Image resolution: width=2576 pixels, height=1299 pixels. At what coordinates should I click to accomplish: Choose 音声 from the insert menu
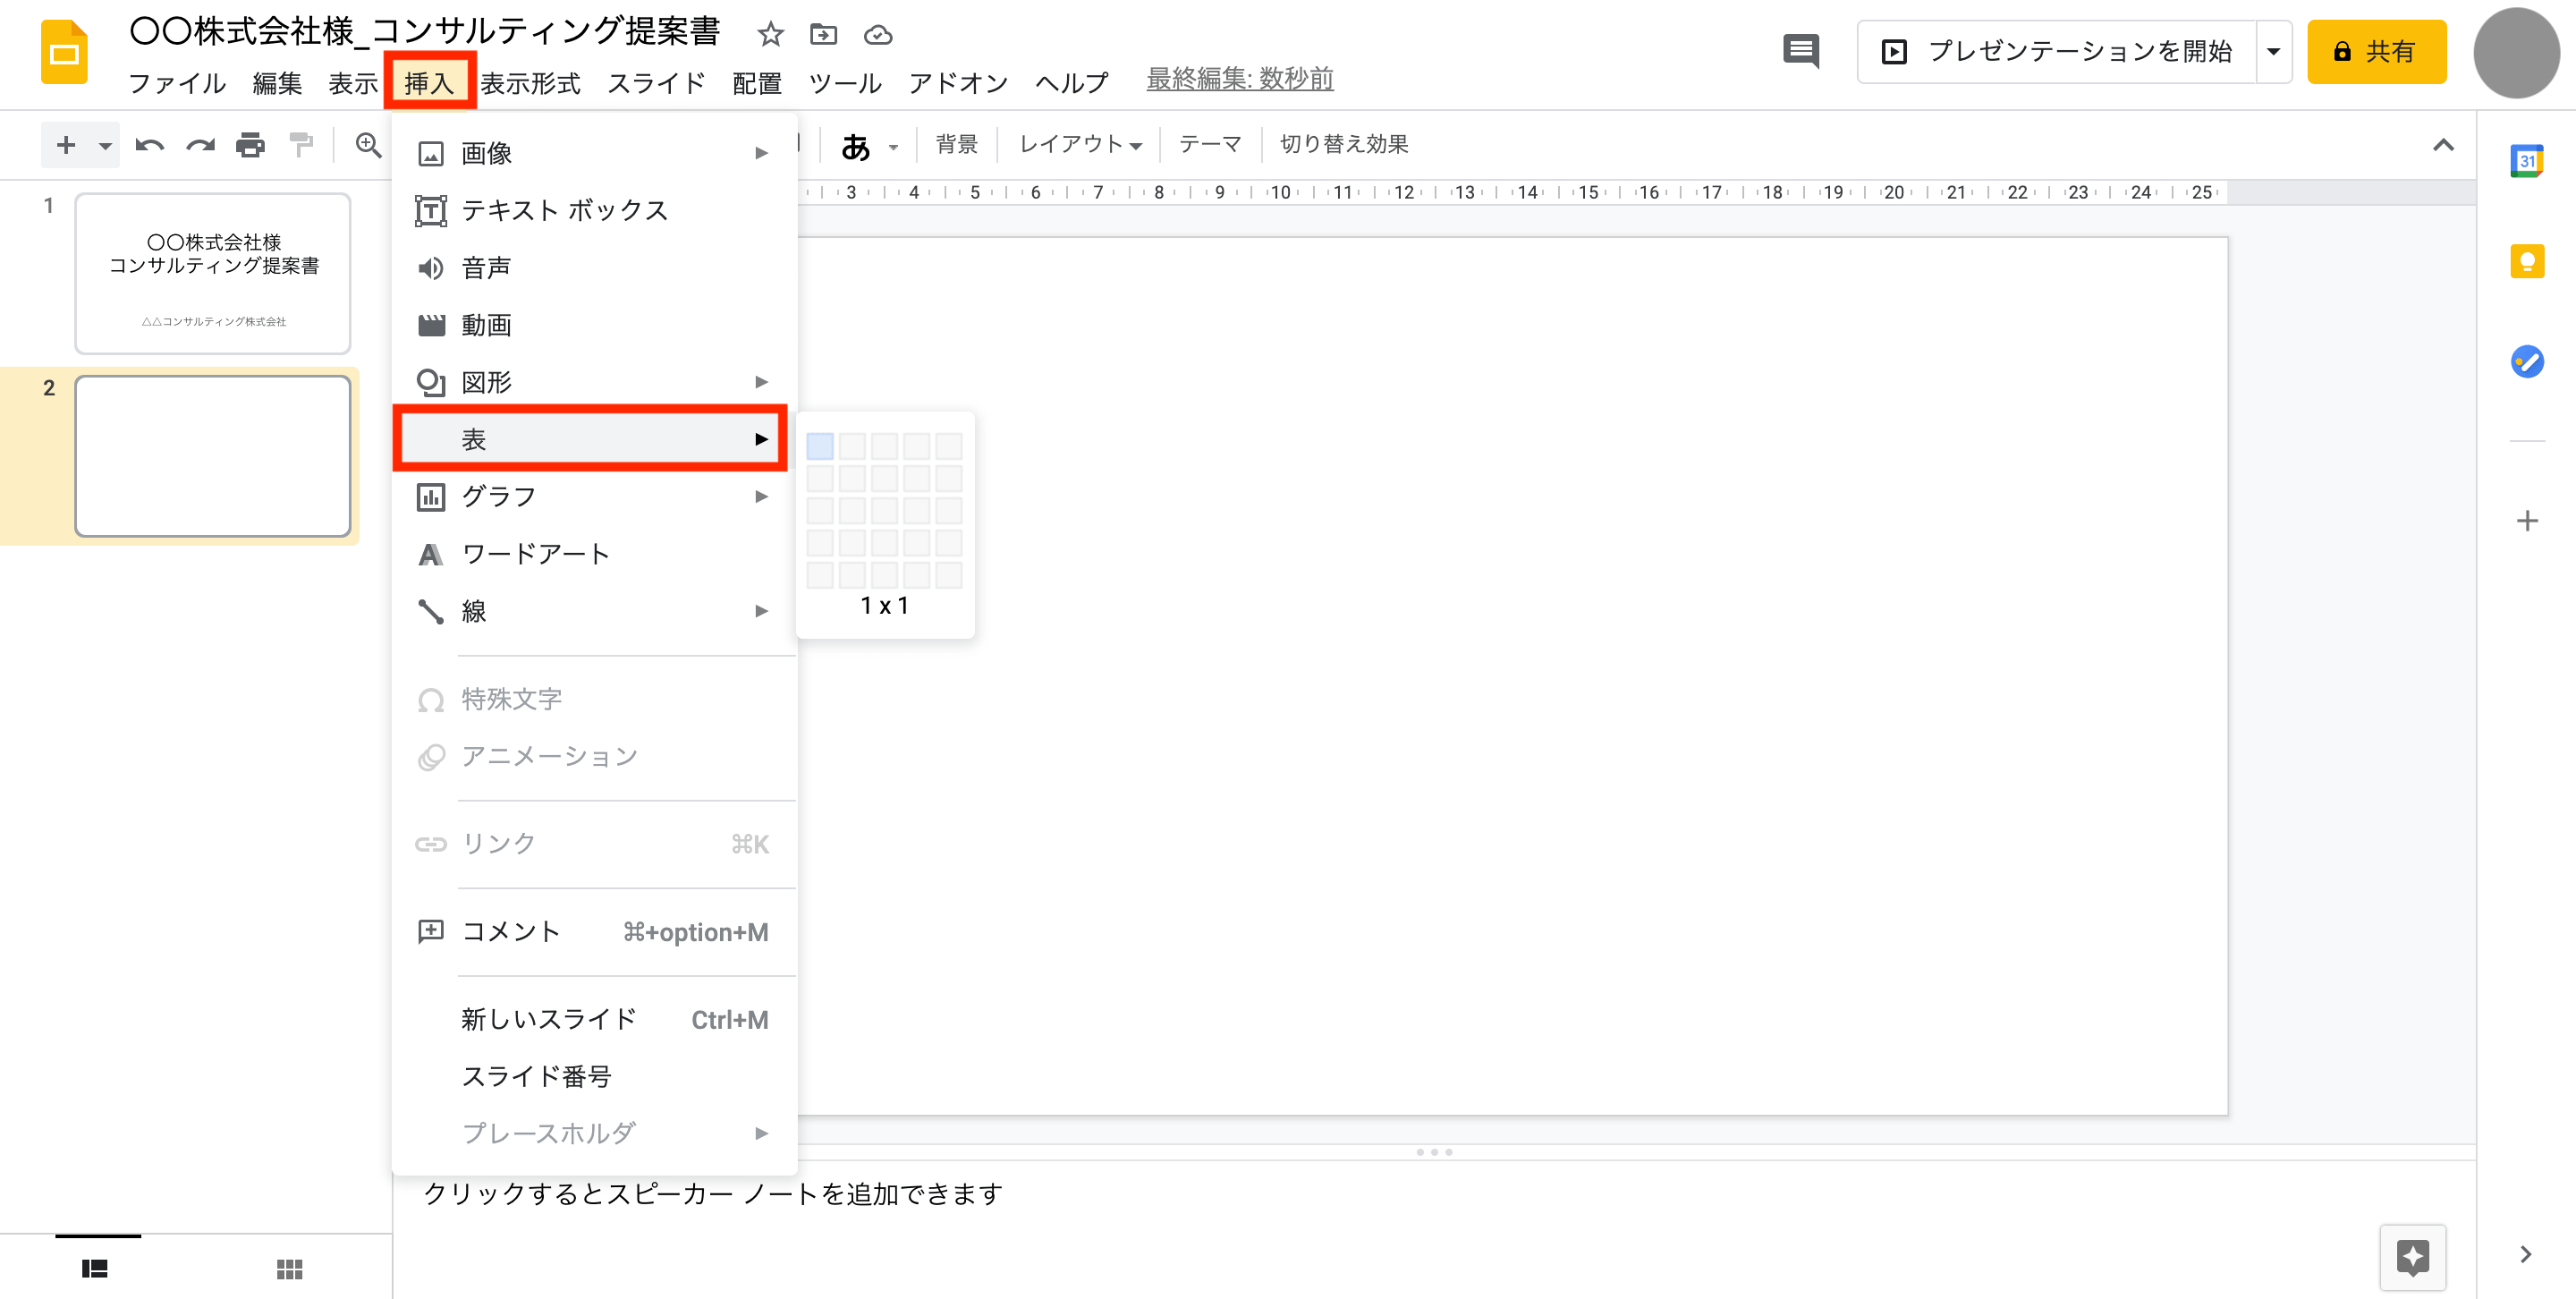pyautogui.click(x=594, y=268)
